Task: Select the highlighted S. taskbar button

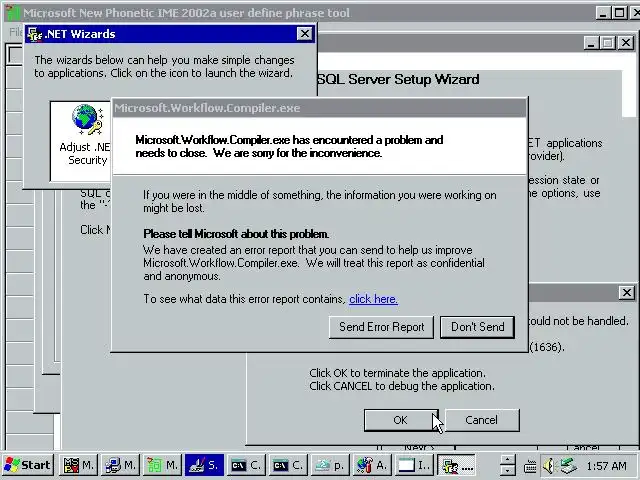Action: click(204, 465)
